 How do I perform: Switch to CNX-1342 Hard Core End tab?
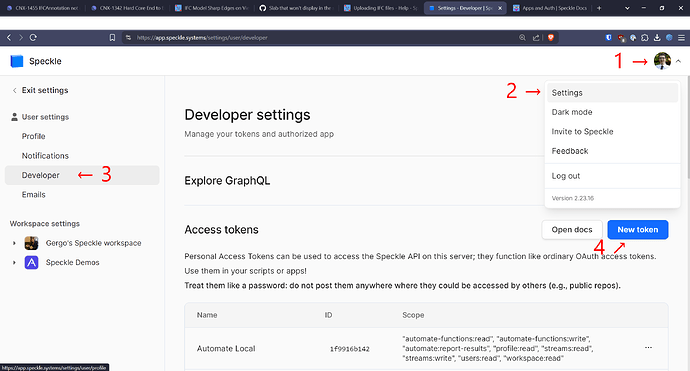127,8
